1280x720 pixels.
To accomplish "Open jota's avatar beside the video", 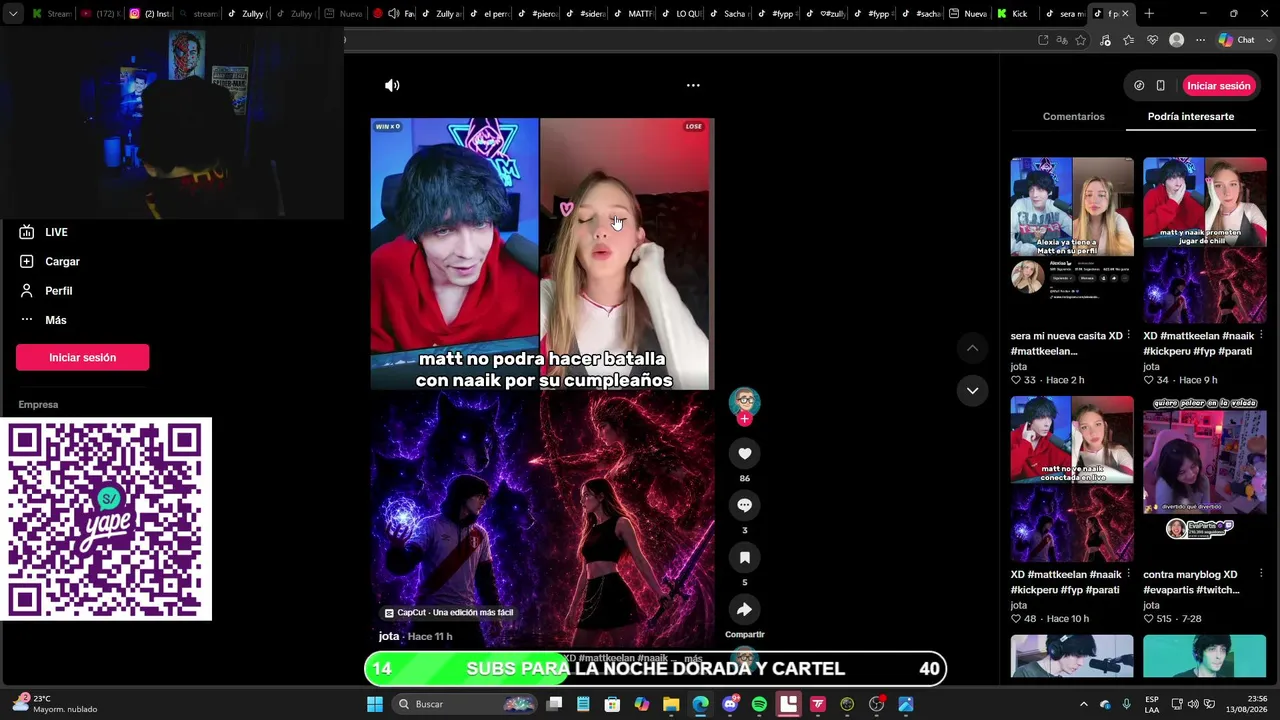I will click(x=744, y=402).
